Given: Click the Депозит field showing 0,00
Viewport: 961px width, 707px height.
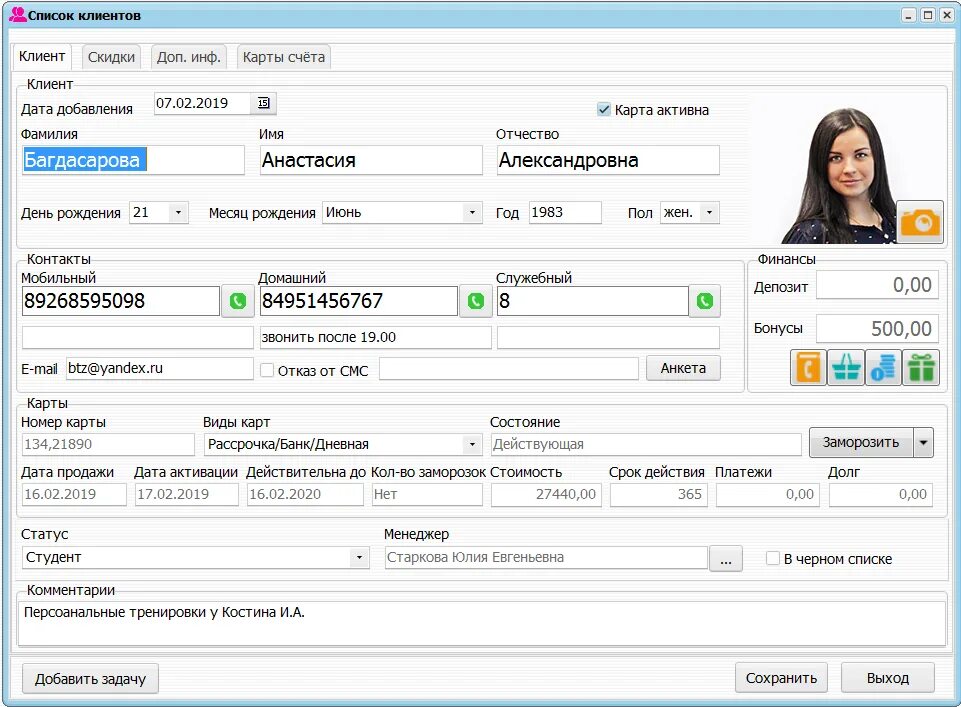Looking at the screenshot, I should [x=877, y=285].
